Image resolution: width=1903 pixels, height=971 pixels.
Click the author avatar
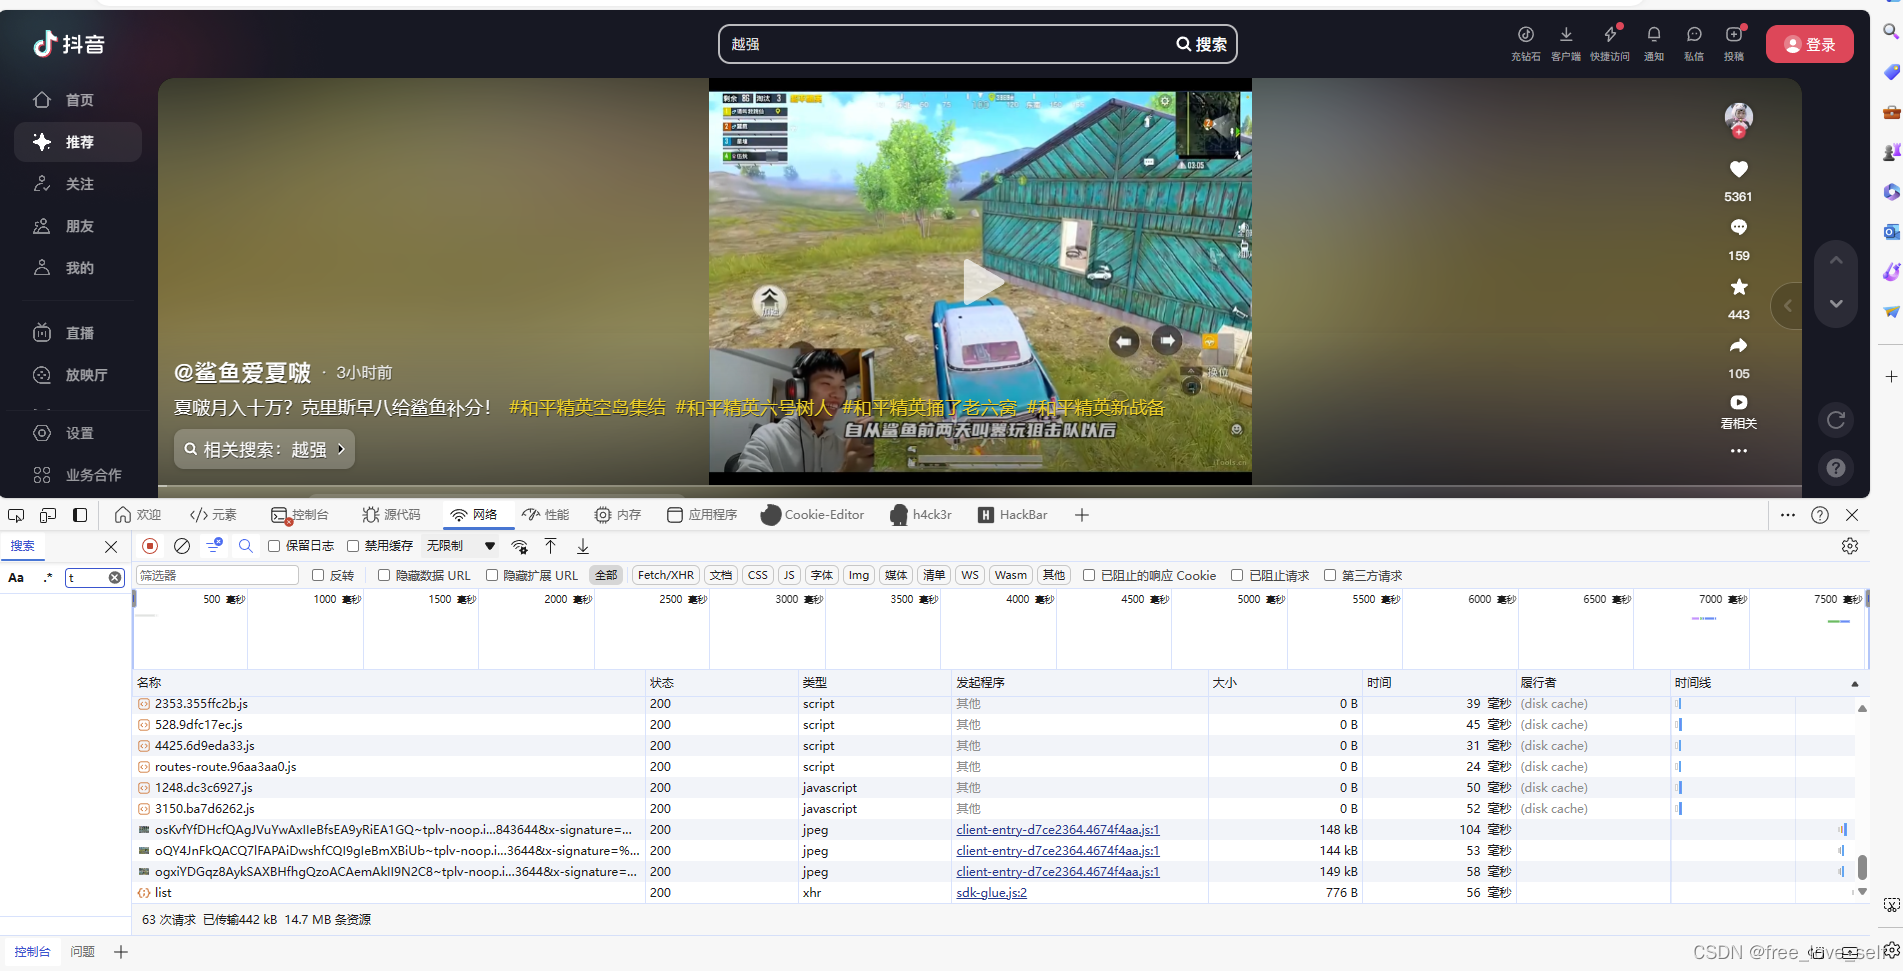pos(1739,117)
